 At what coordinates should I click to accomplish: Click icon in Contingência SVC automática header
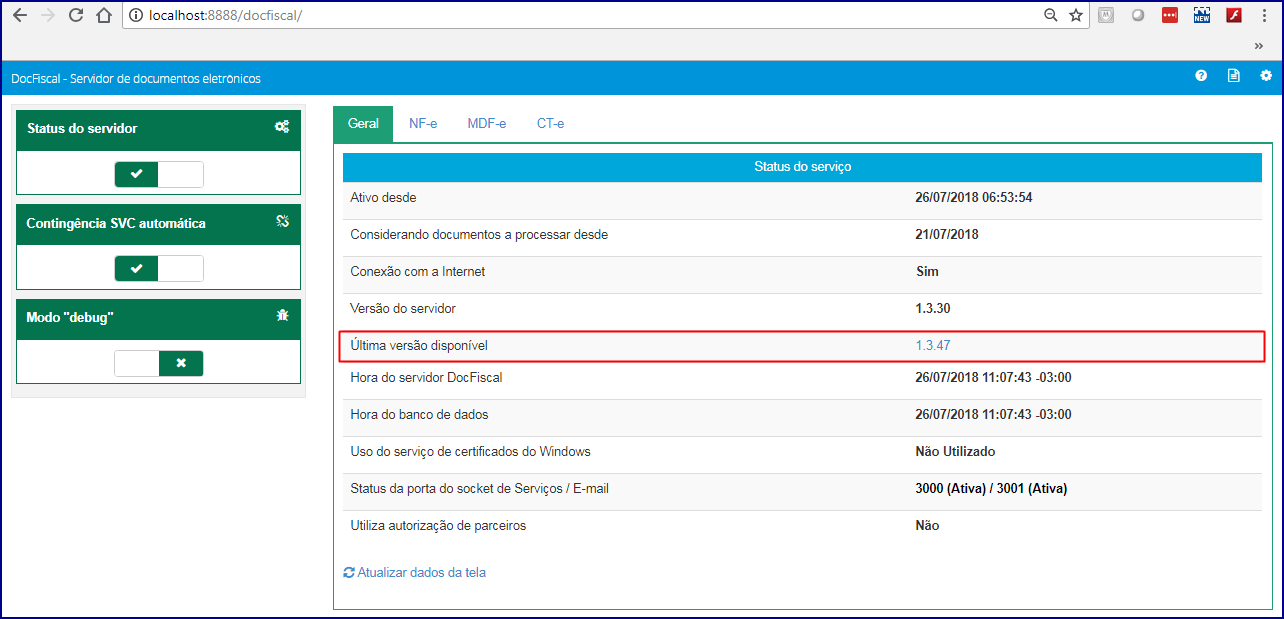click(x=283, y=221)
